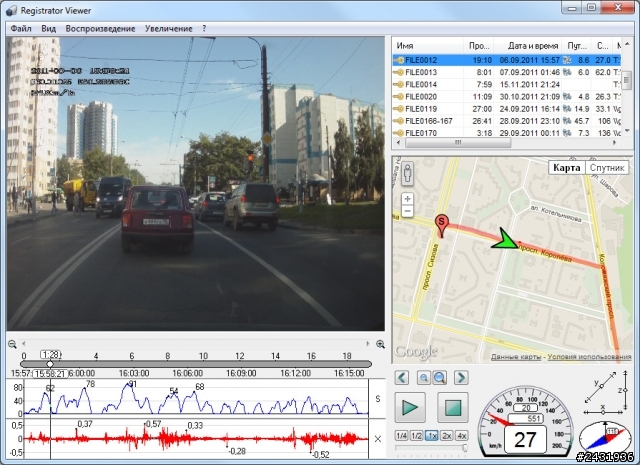Click the S speed graph label
This screenshot has height=465, width=640.
(x=378, y=399)
